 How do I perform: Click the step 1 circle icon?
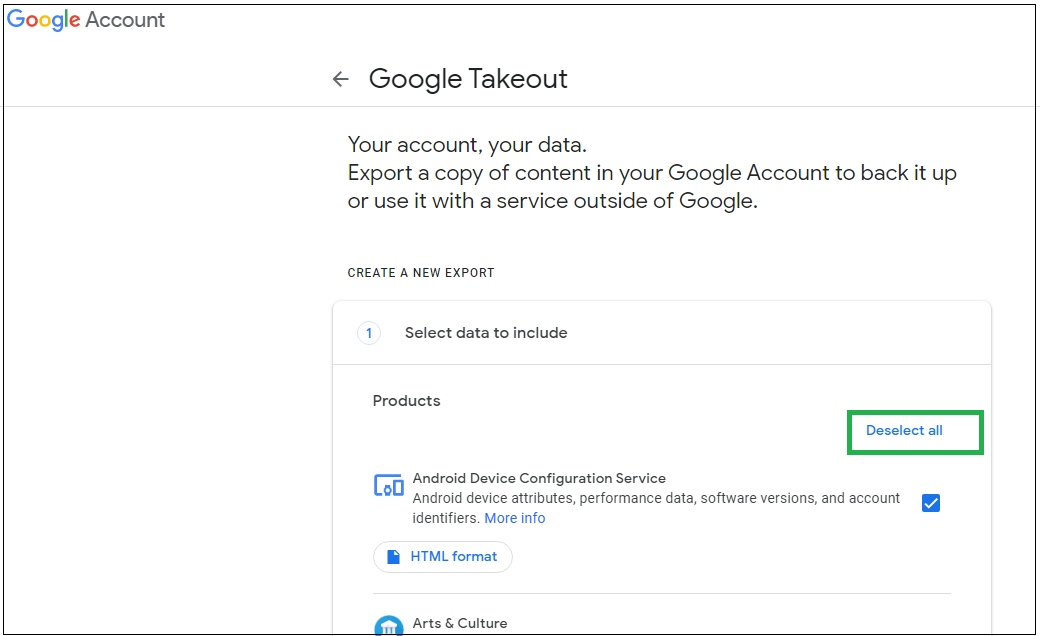tap(369, 333)
